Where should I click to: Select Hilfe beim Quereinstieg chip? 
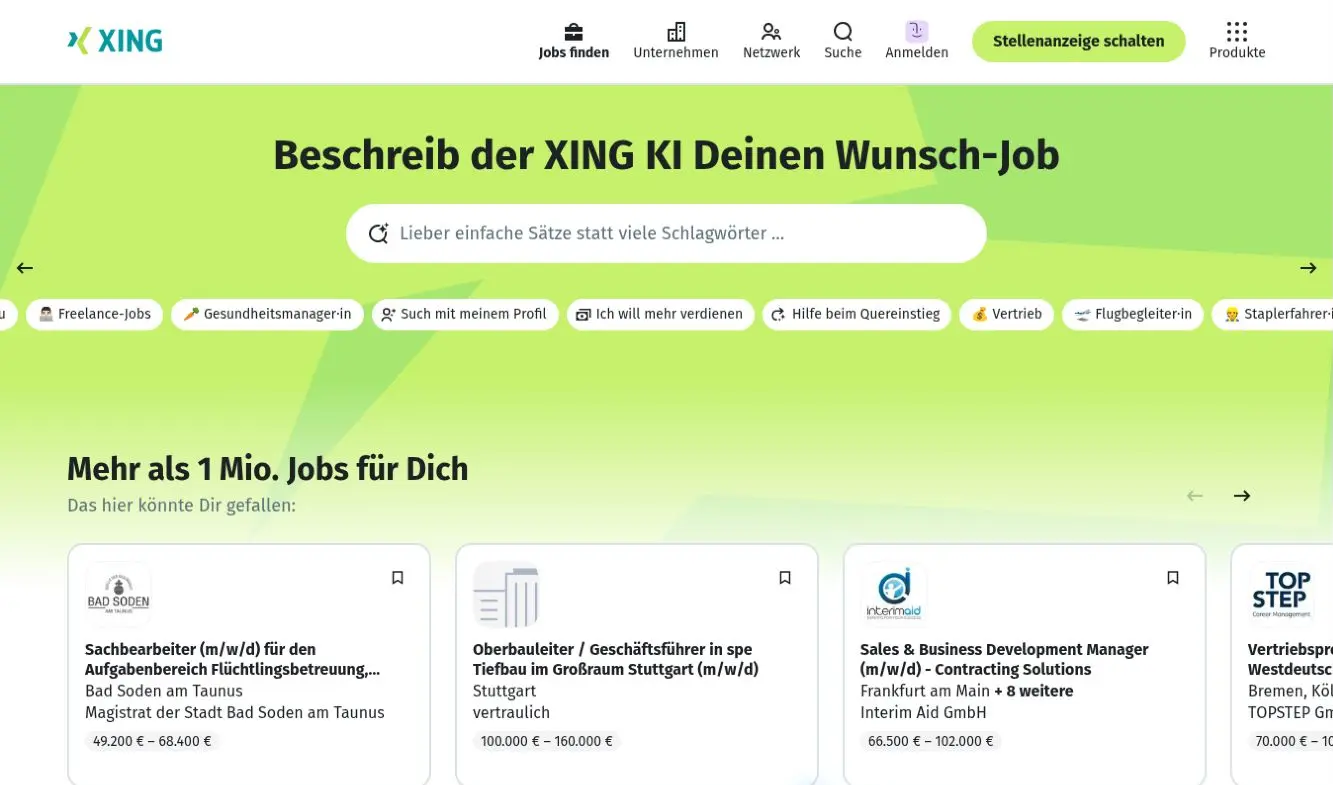(857, 314)
